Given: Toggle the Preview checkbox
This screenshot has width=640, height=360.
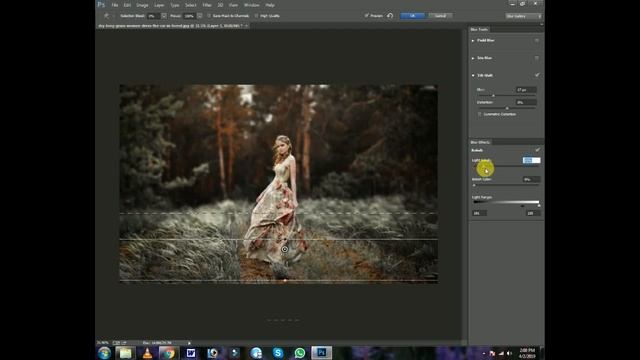Looking at the screenshot, I should tap(366, 16).
